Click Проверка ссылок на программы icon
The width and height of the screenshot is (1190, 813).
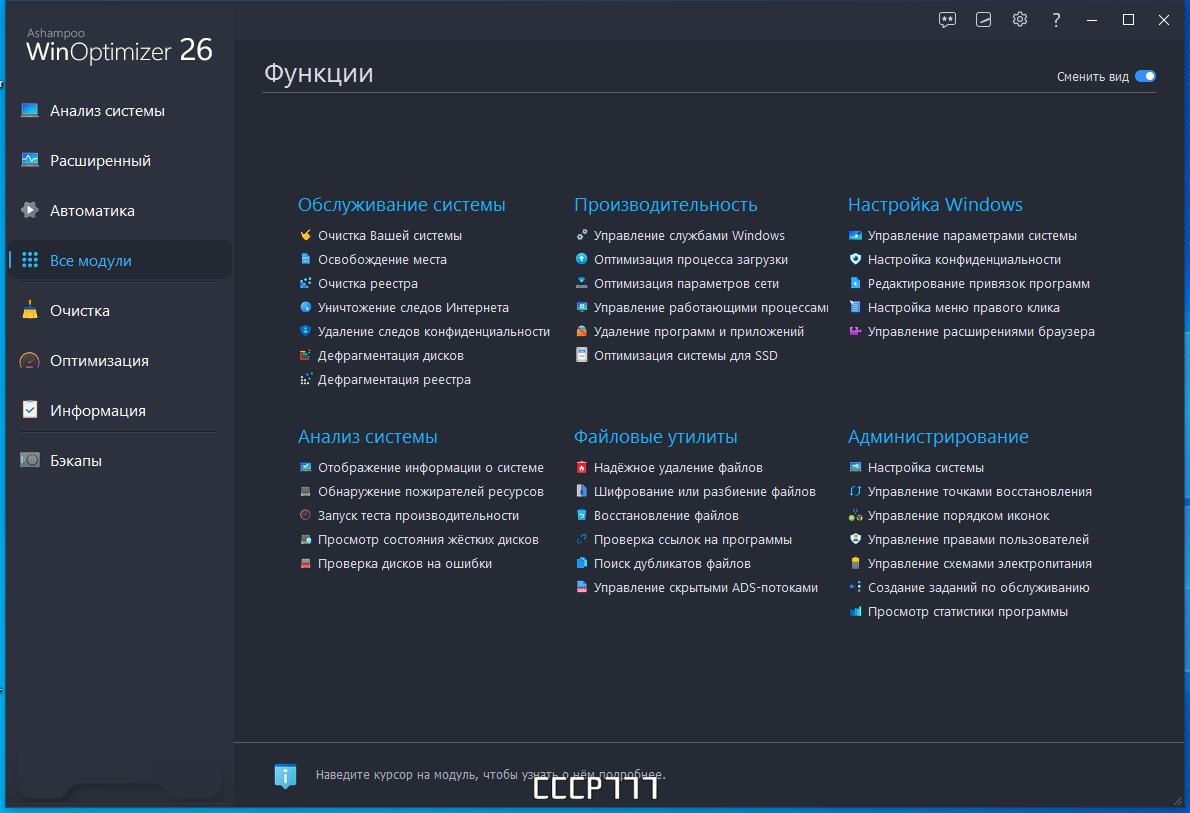pyautogui.click(x=581, y=539)
